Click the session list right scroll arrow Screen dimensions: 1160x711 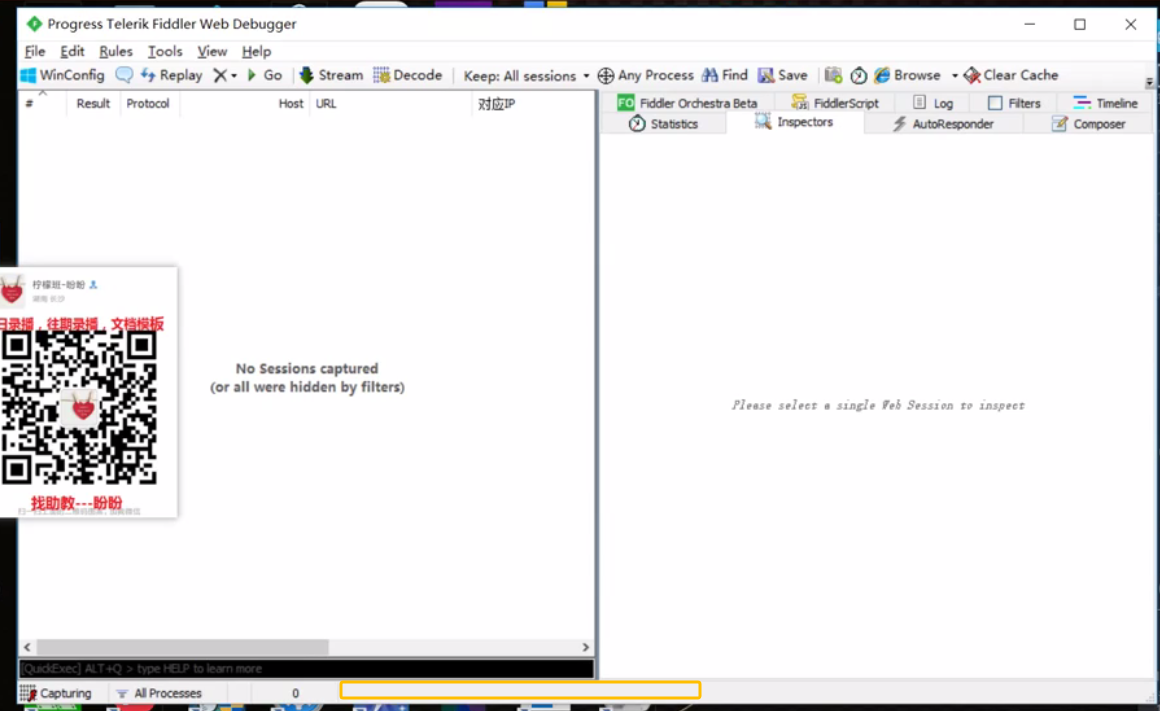[x=585, y=647]
